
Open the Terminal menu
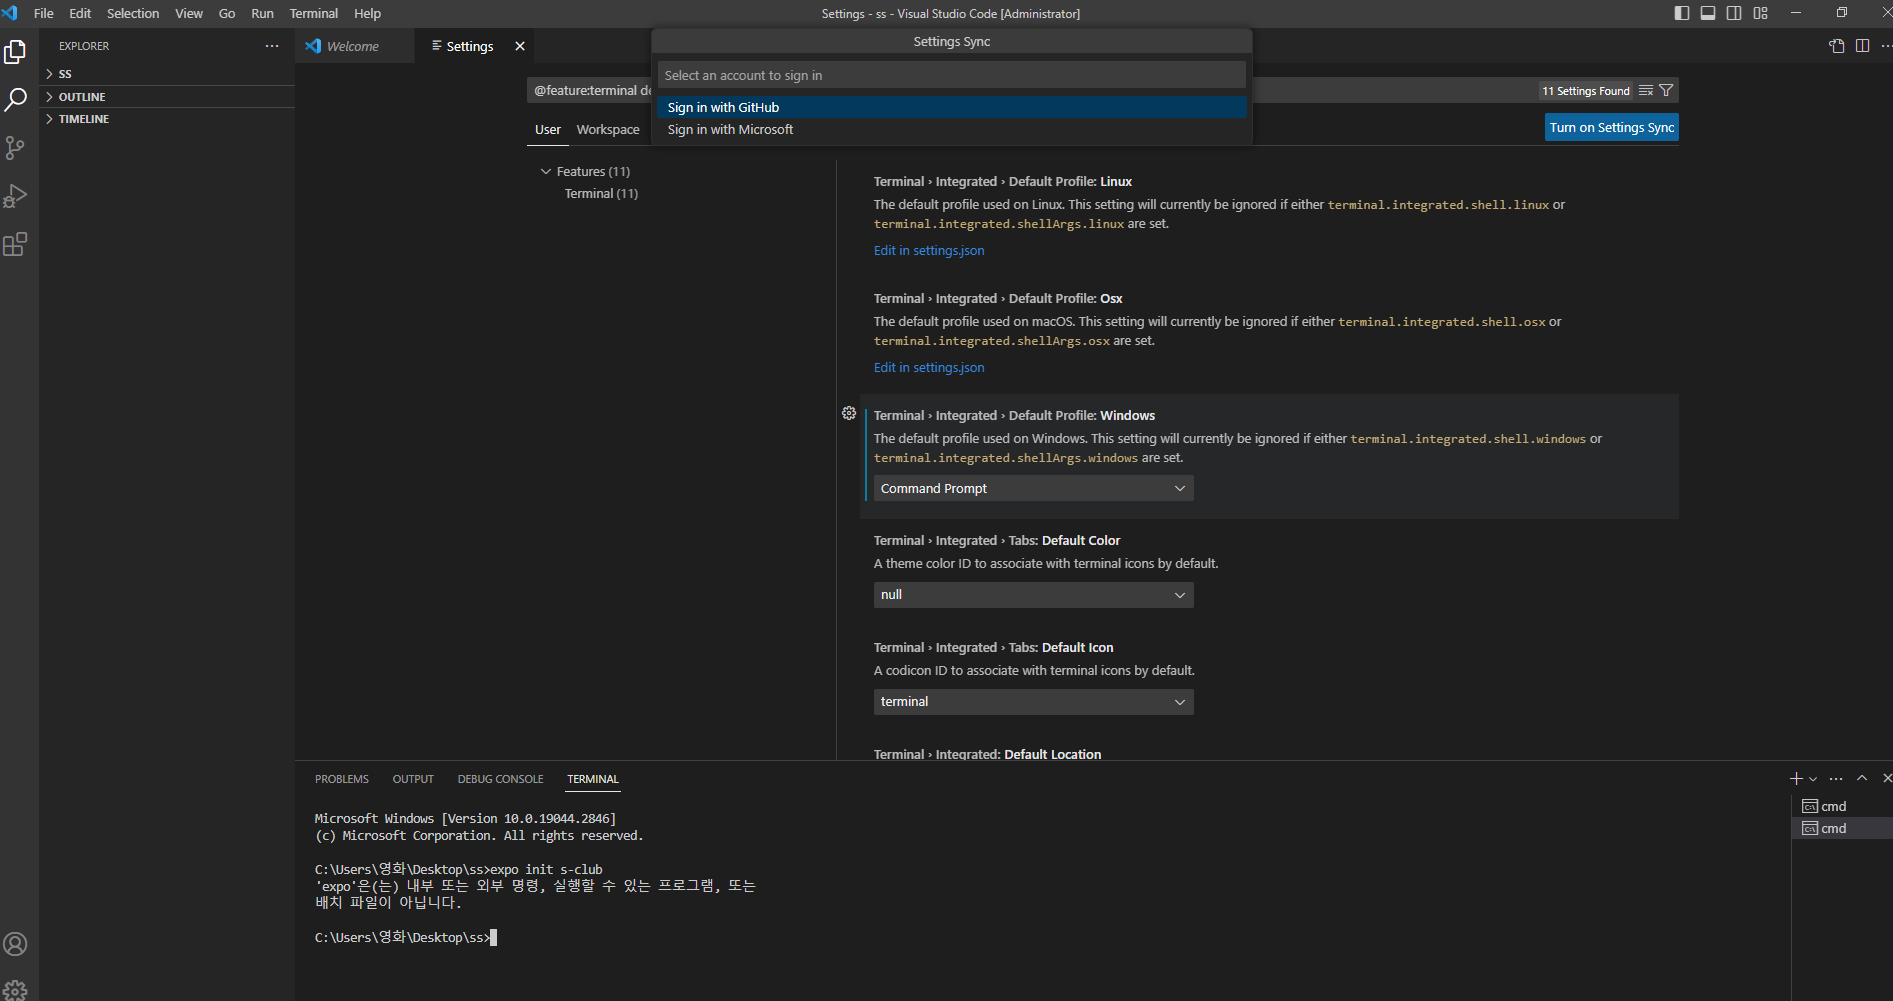pyautogui.click(x=314, y=13)
